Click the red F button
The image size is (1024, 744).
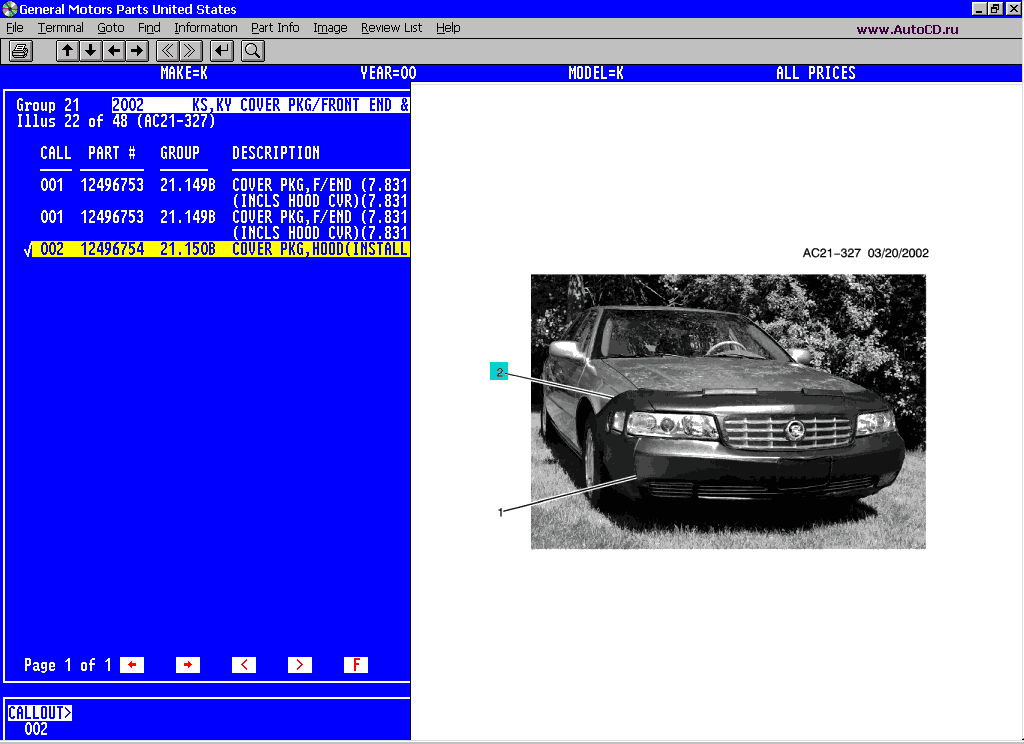click(x=356, y=665)
